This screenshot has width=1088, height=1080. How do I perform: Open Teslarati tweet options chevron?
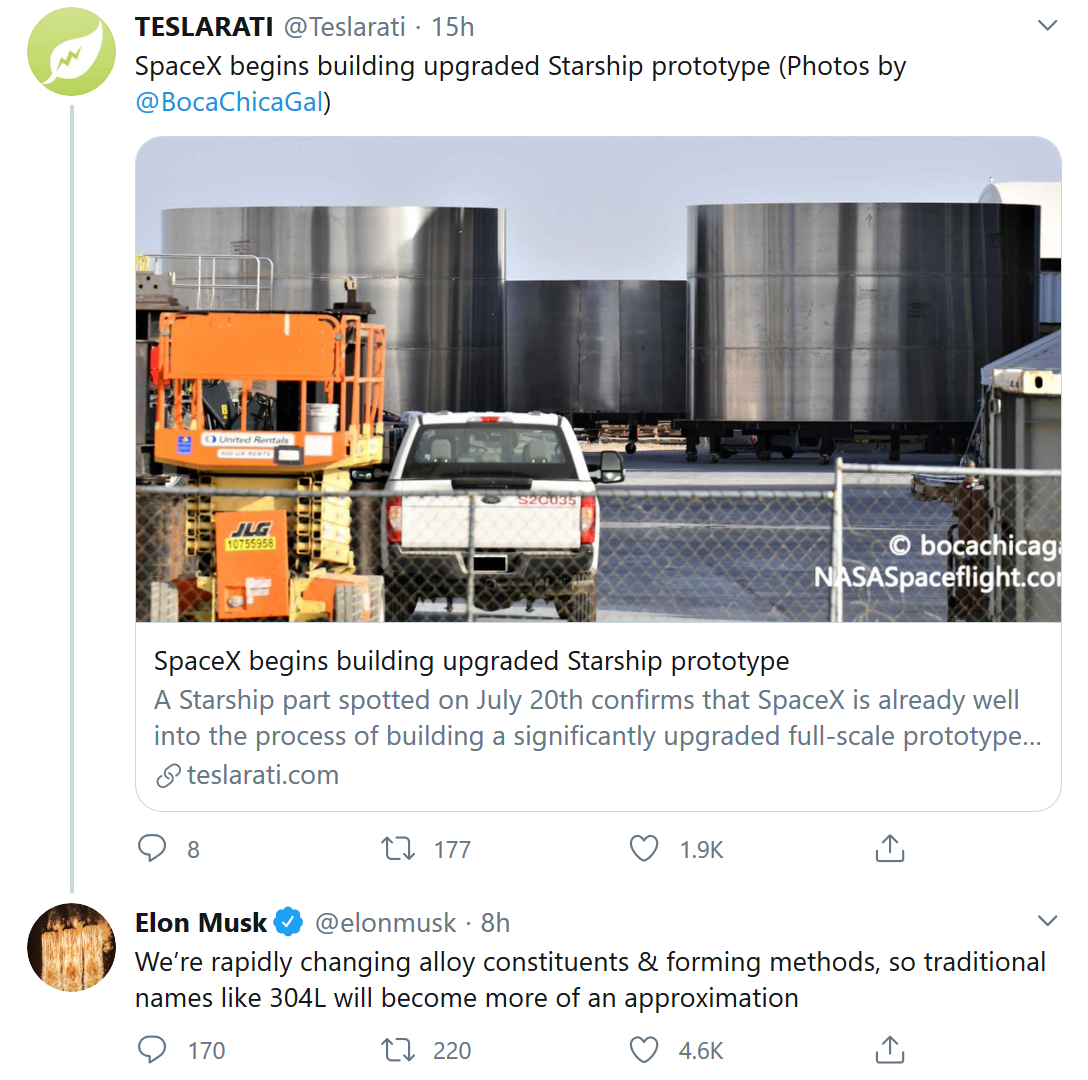point(1047,26)
